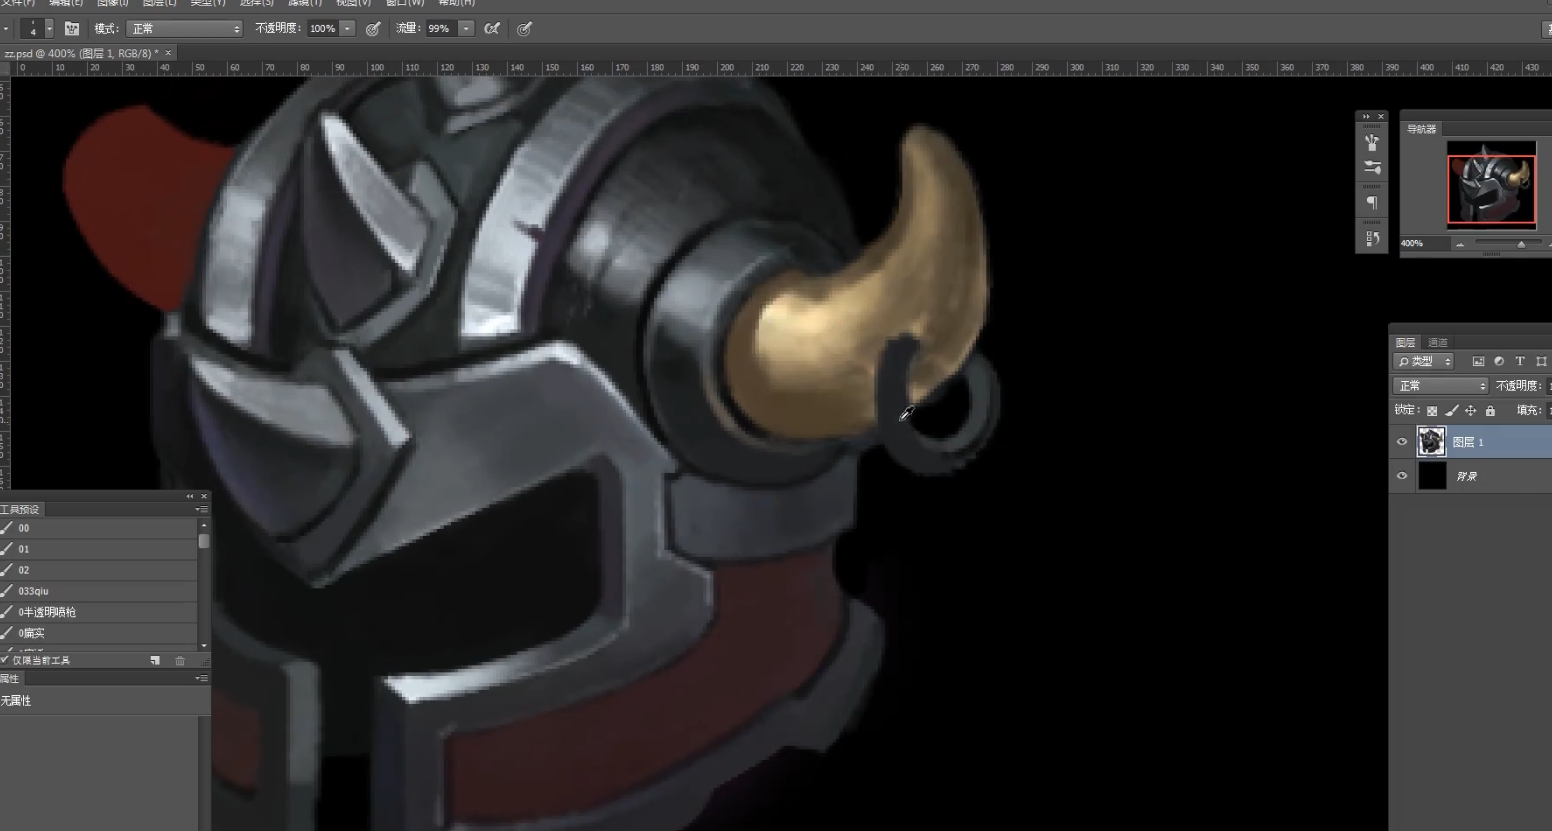Screen dimensions: 1552x831
Task: Open layer filter 类型 dropdown
Action: [x=1424, y=361]
